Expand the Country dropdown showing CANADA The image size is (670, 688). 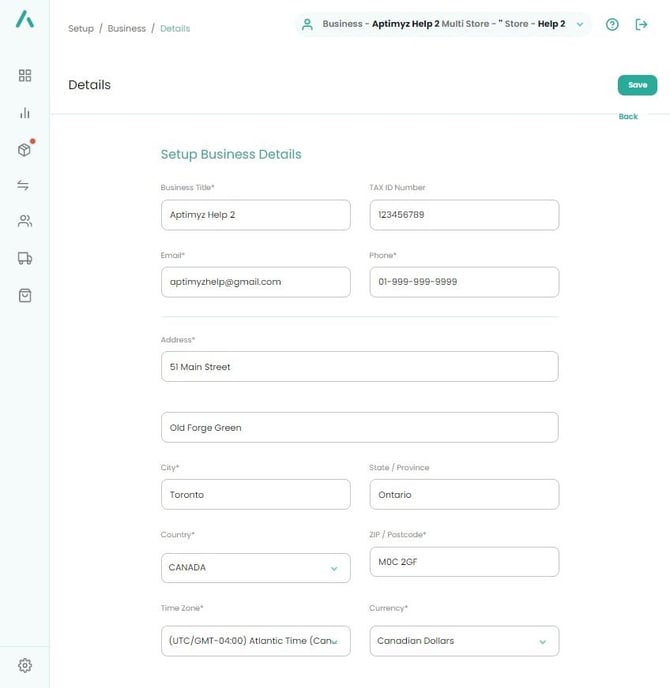[255, 568]
